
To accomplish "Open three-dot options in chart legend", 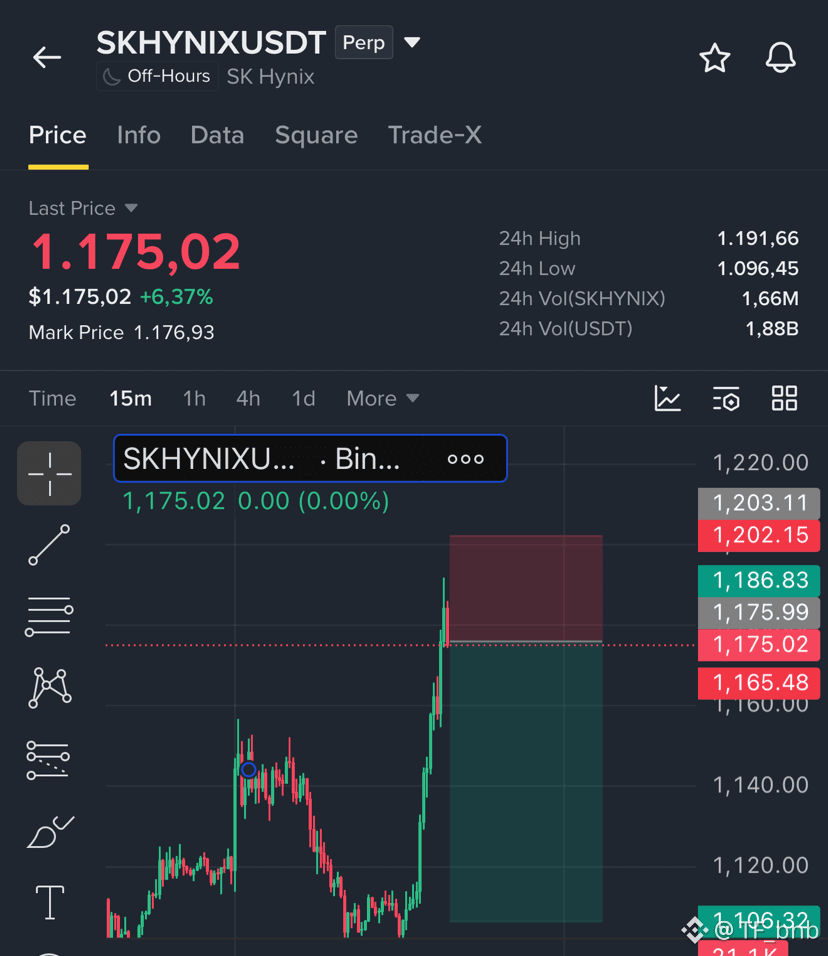I will tap(466, 459).
